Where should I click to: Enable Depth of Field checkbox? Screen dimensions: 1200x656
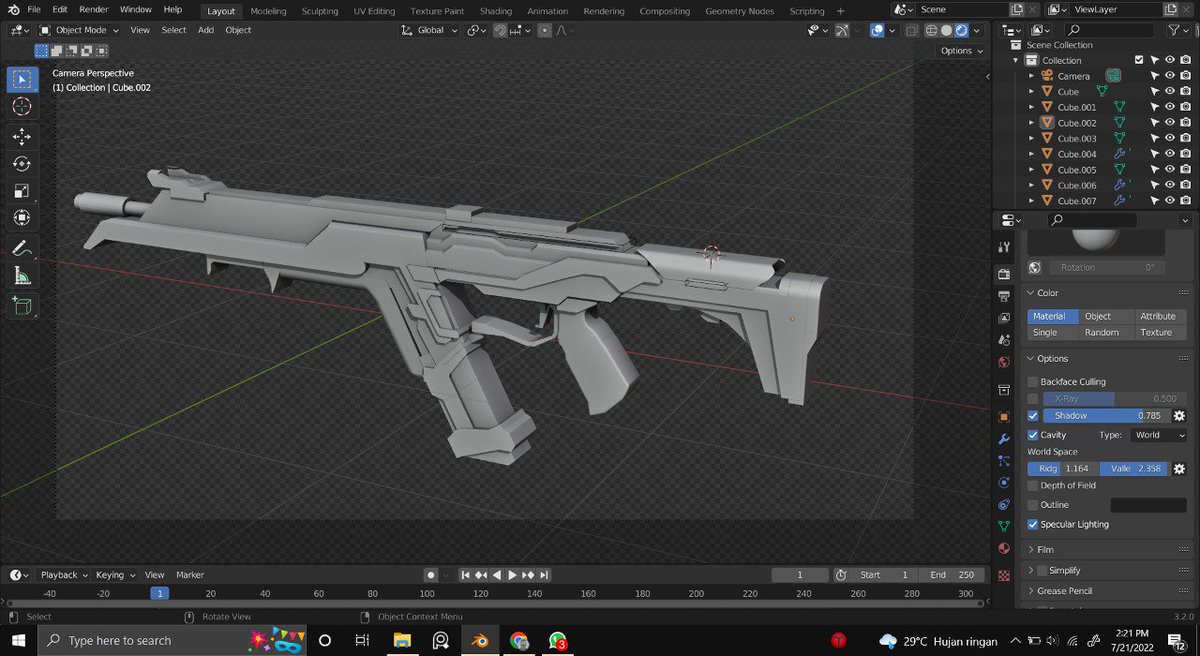point(1033,485)
